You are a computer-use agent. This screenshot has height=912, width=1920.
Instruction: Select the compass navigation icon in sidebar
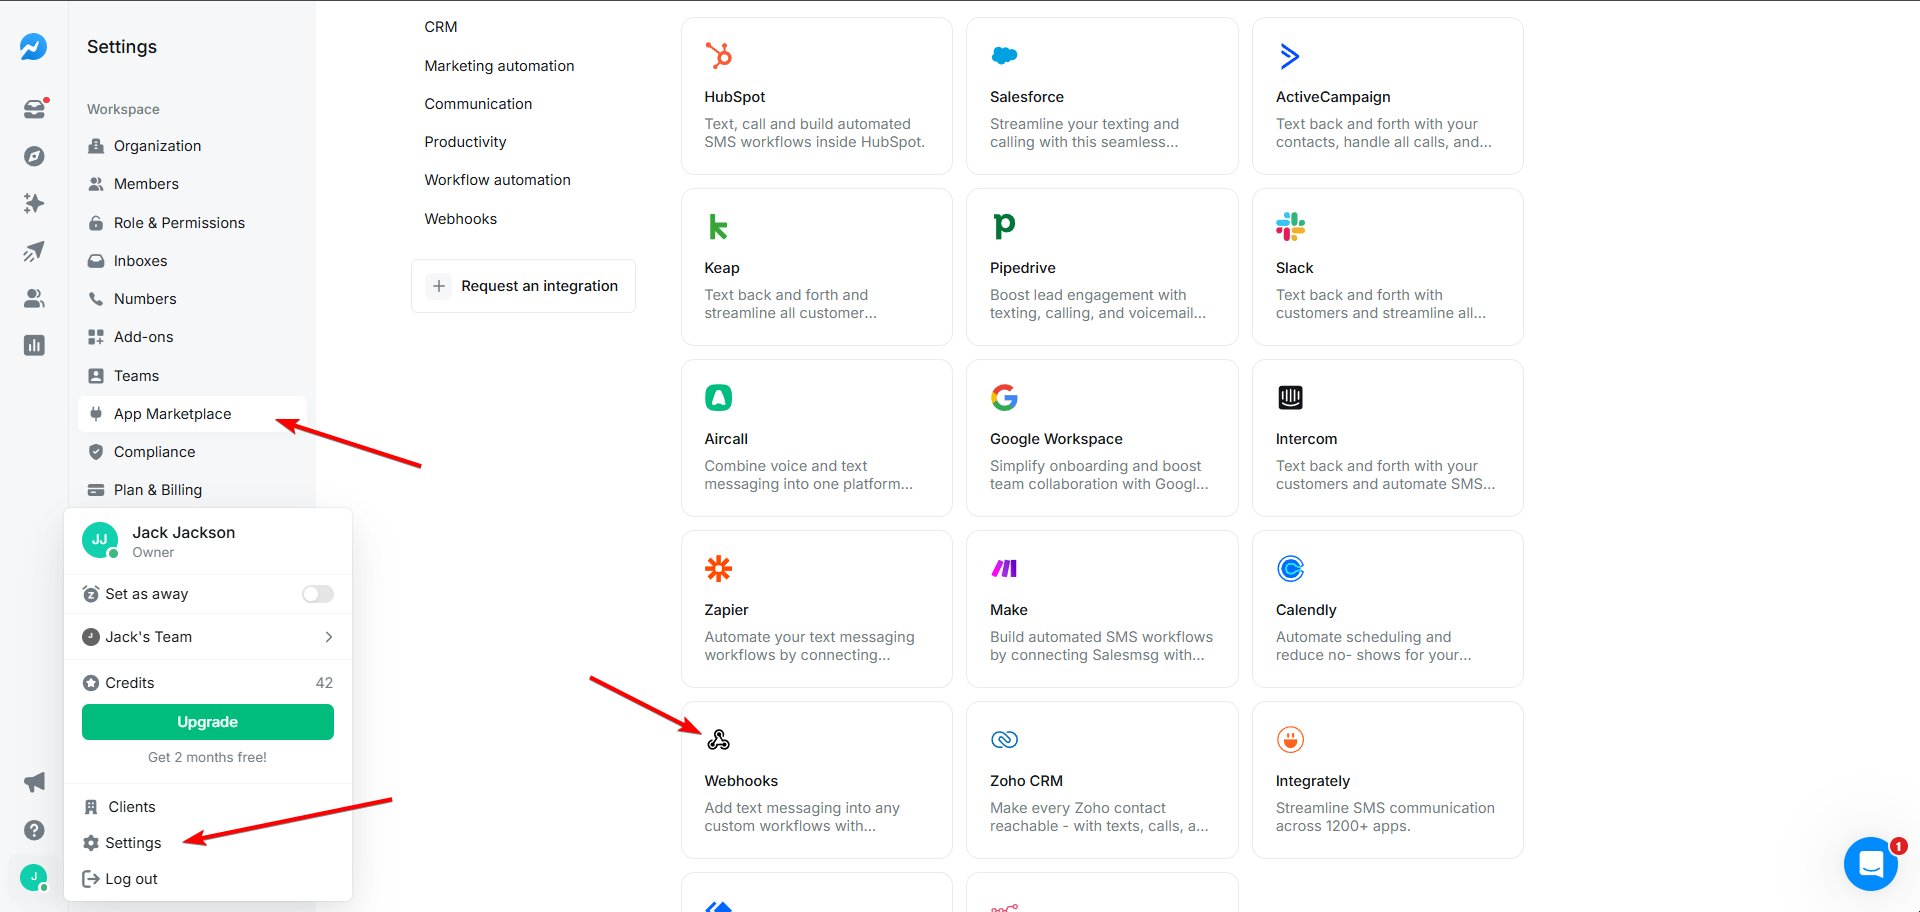[x=33, y=156]
